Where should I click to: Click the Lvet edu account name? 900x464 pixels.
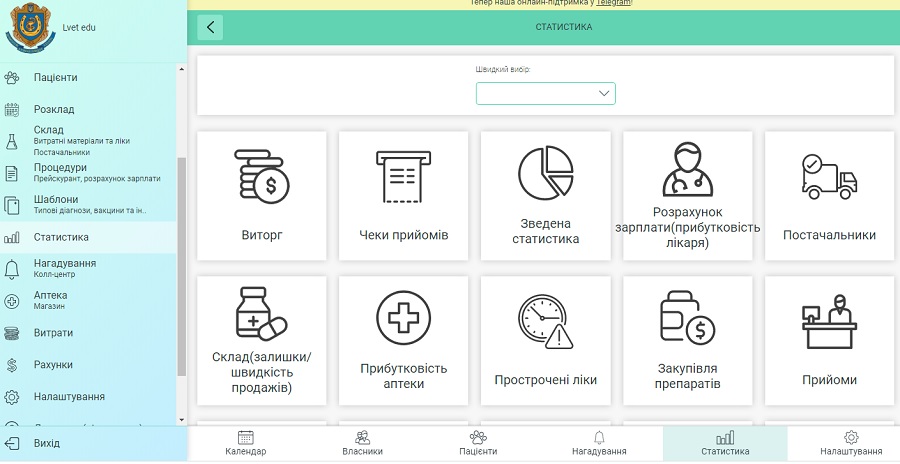(x=79, y=27)
